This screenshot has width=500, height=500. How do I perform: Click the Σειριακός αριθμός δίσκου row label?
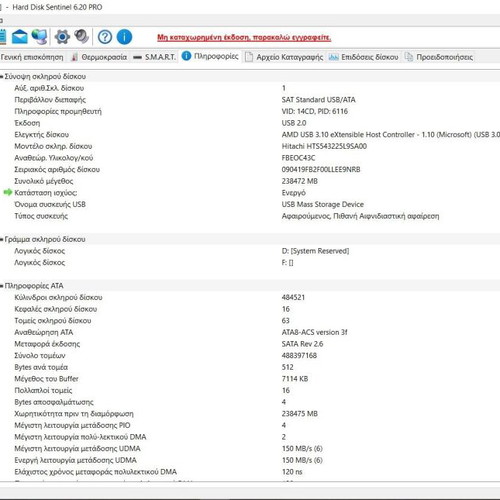click(57, 170)
